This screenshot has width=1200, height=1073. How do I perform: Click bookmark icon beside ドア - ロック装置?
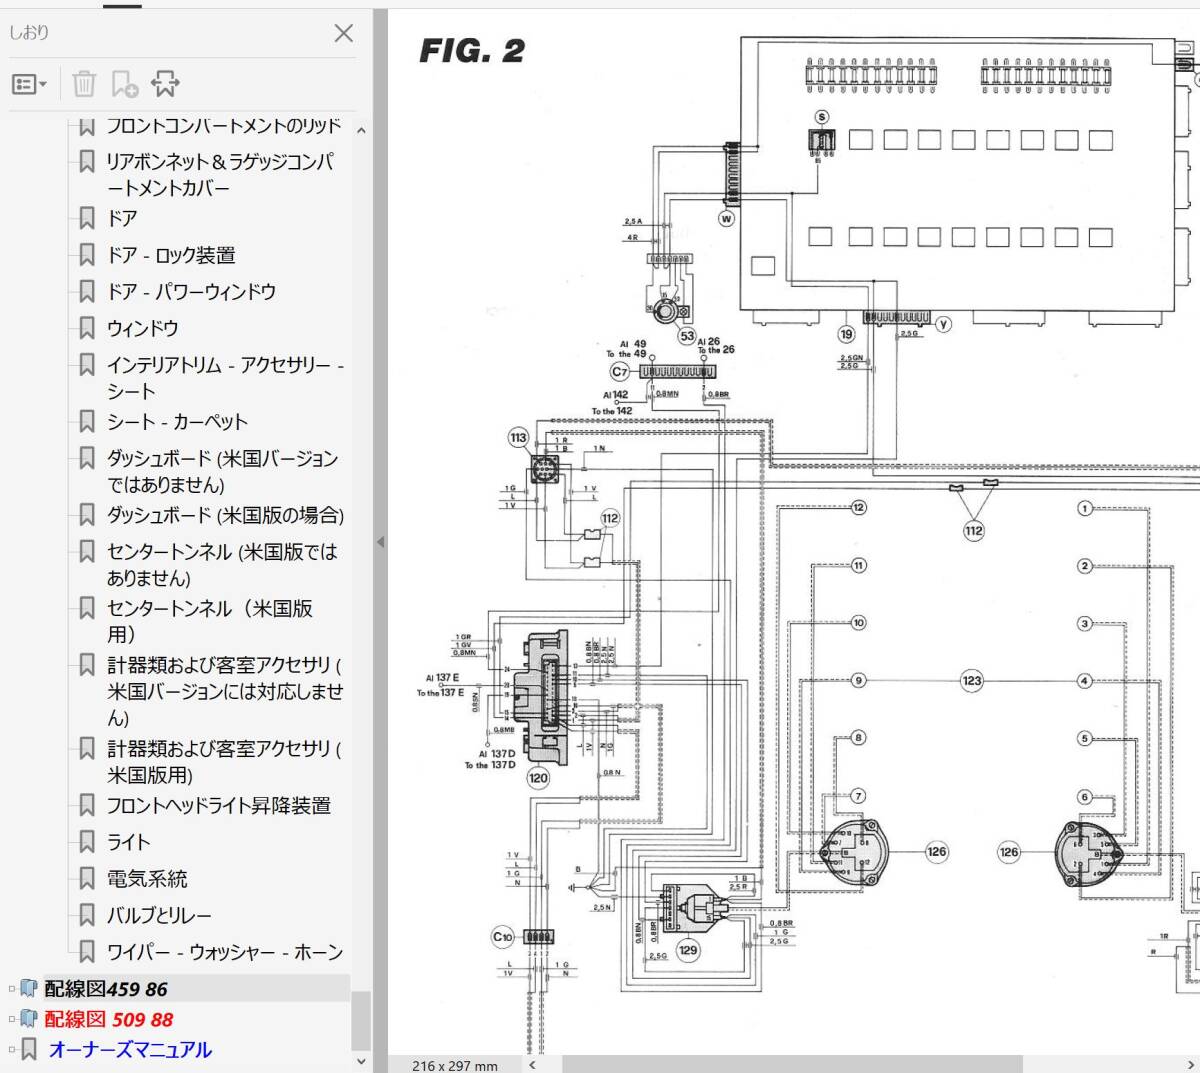tap(87, 255)
